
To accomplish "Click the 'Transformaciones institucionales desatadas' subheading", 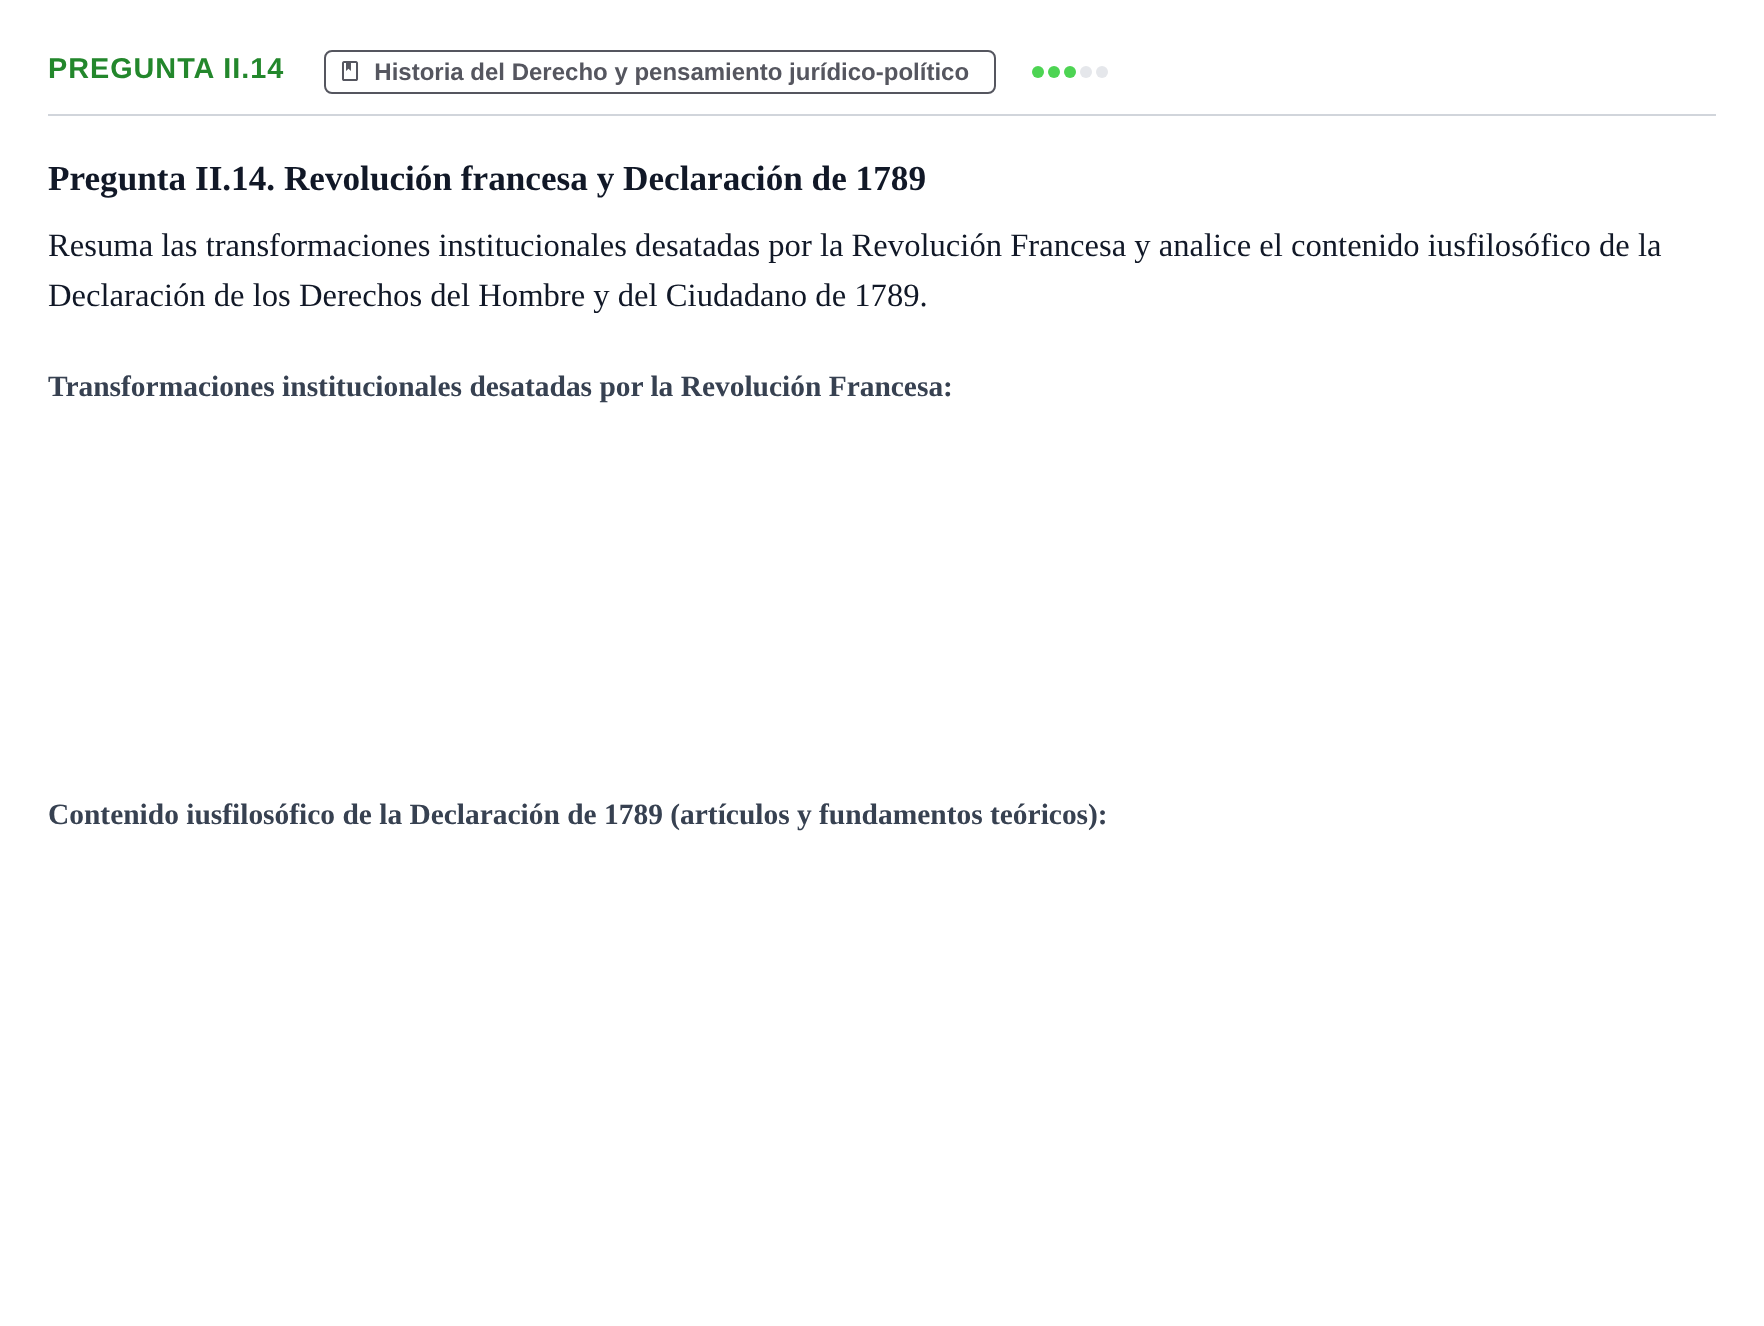I will (x=500, y=387).
